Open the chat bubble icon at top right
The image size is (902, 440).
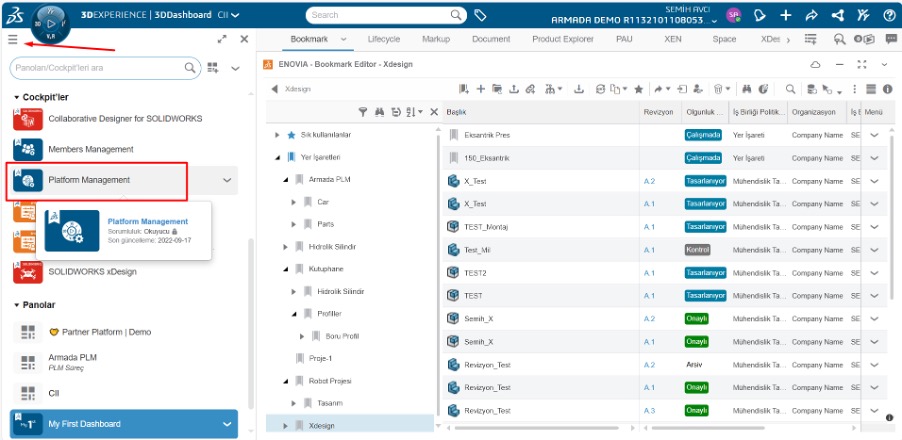pyautogui.click(x=891, y=39)
